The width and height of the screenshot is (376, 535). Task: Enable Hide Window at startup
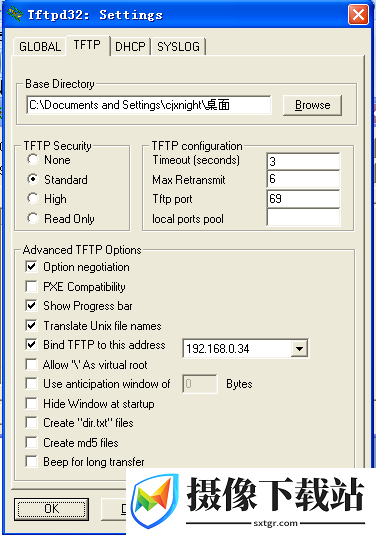tap(31, 404)
